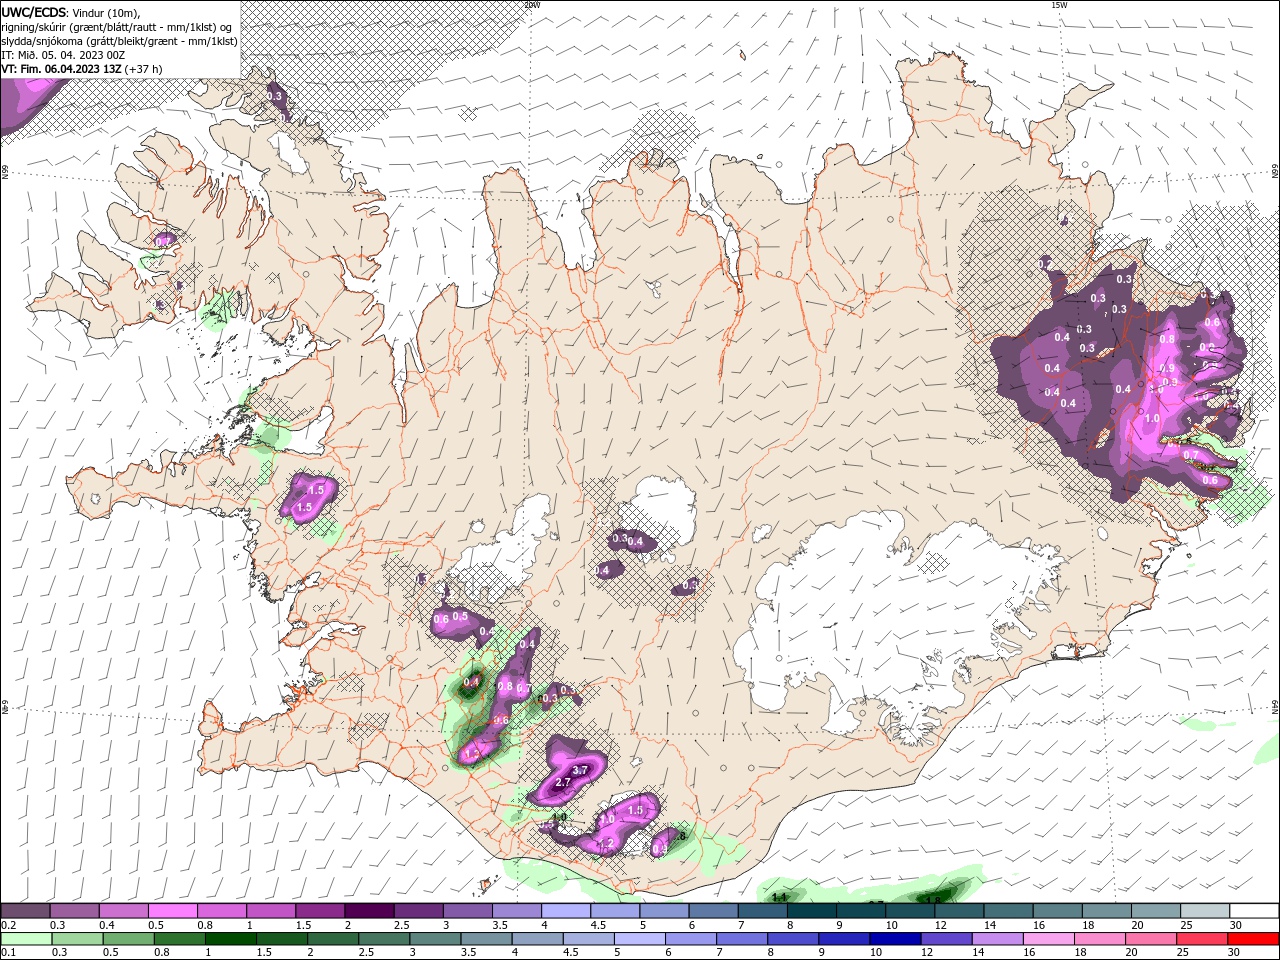Click the '0.1' label in the rain legend
The height and width of the screenshot is (960, 1280).
(9, 953)
